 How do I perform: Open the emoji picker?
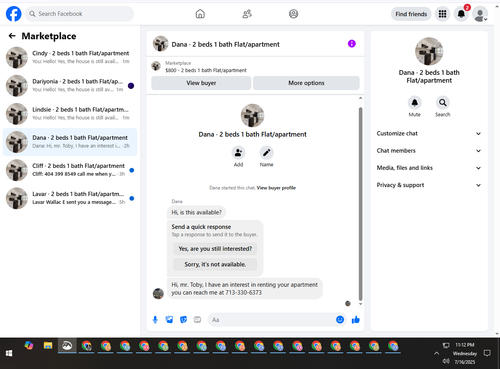coord(340,320)
